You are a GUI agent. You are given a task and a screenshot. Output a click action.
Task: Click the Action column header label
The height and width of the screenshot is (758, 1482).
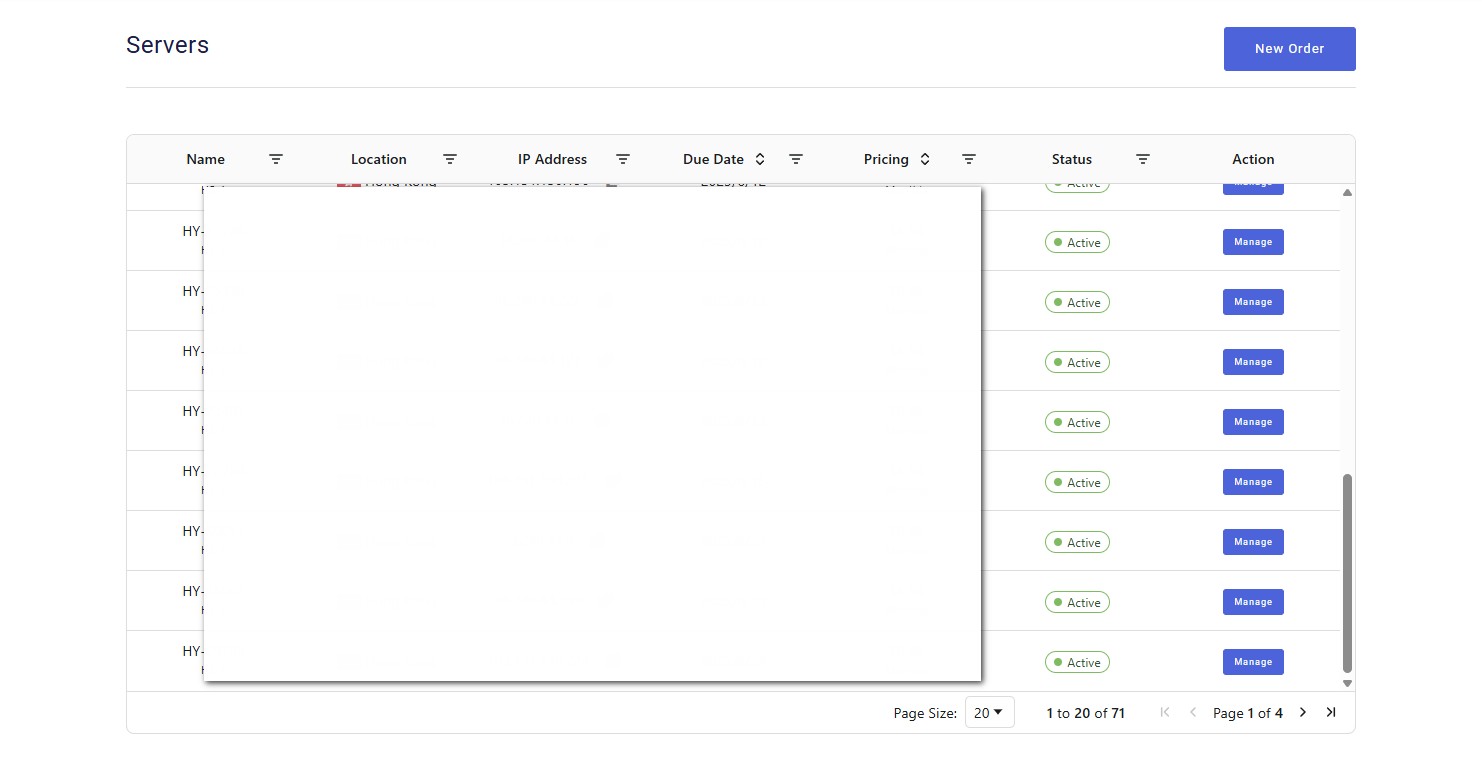1253,159
